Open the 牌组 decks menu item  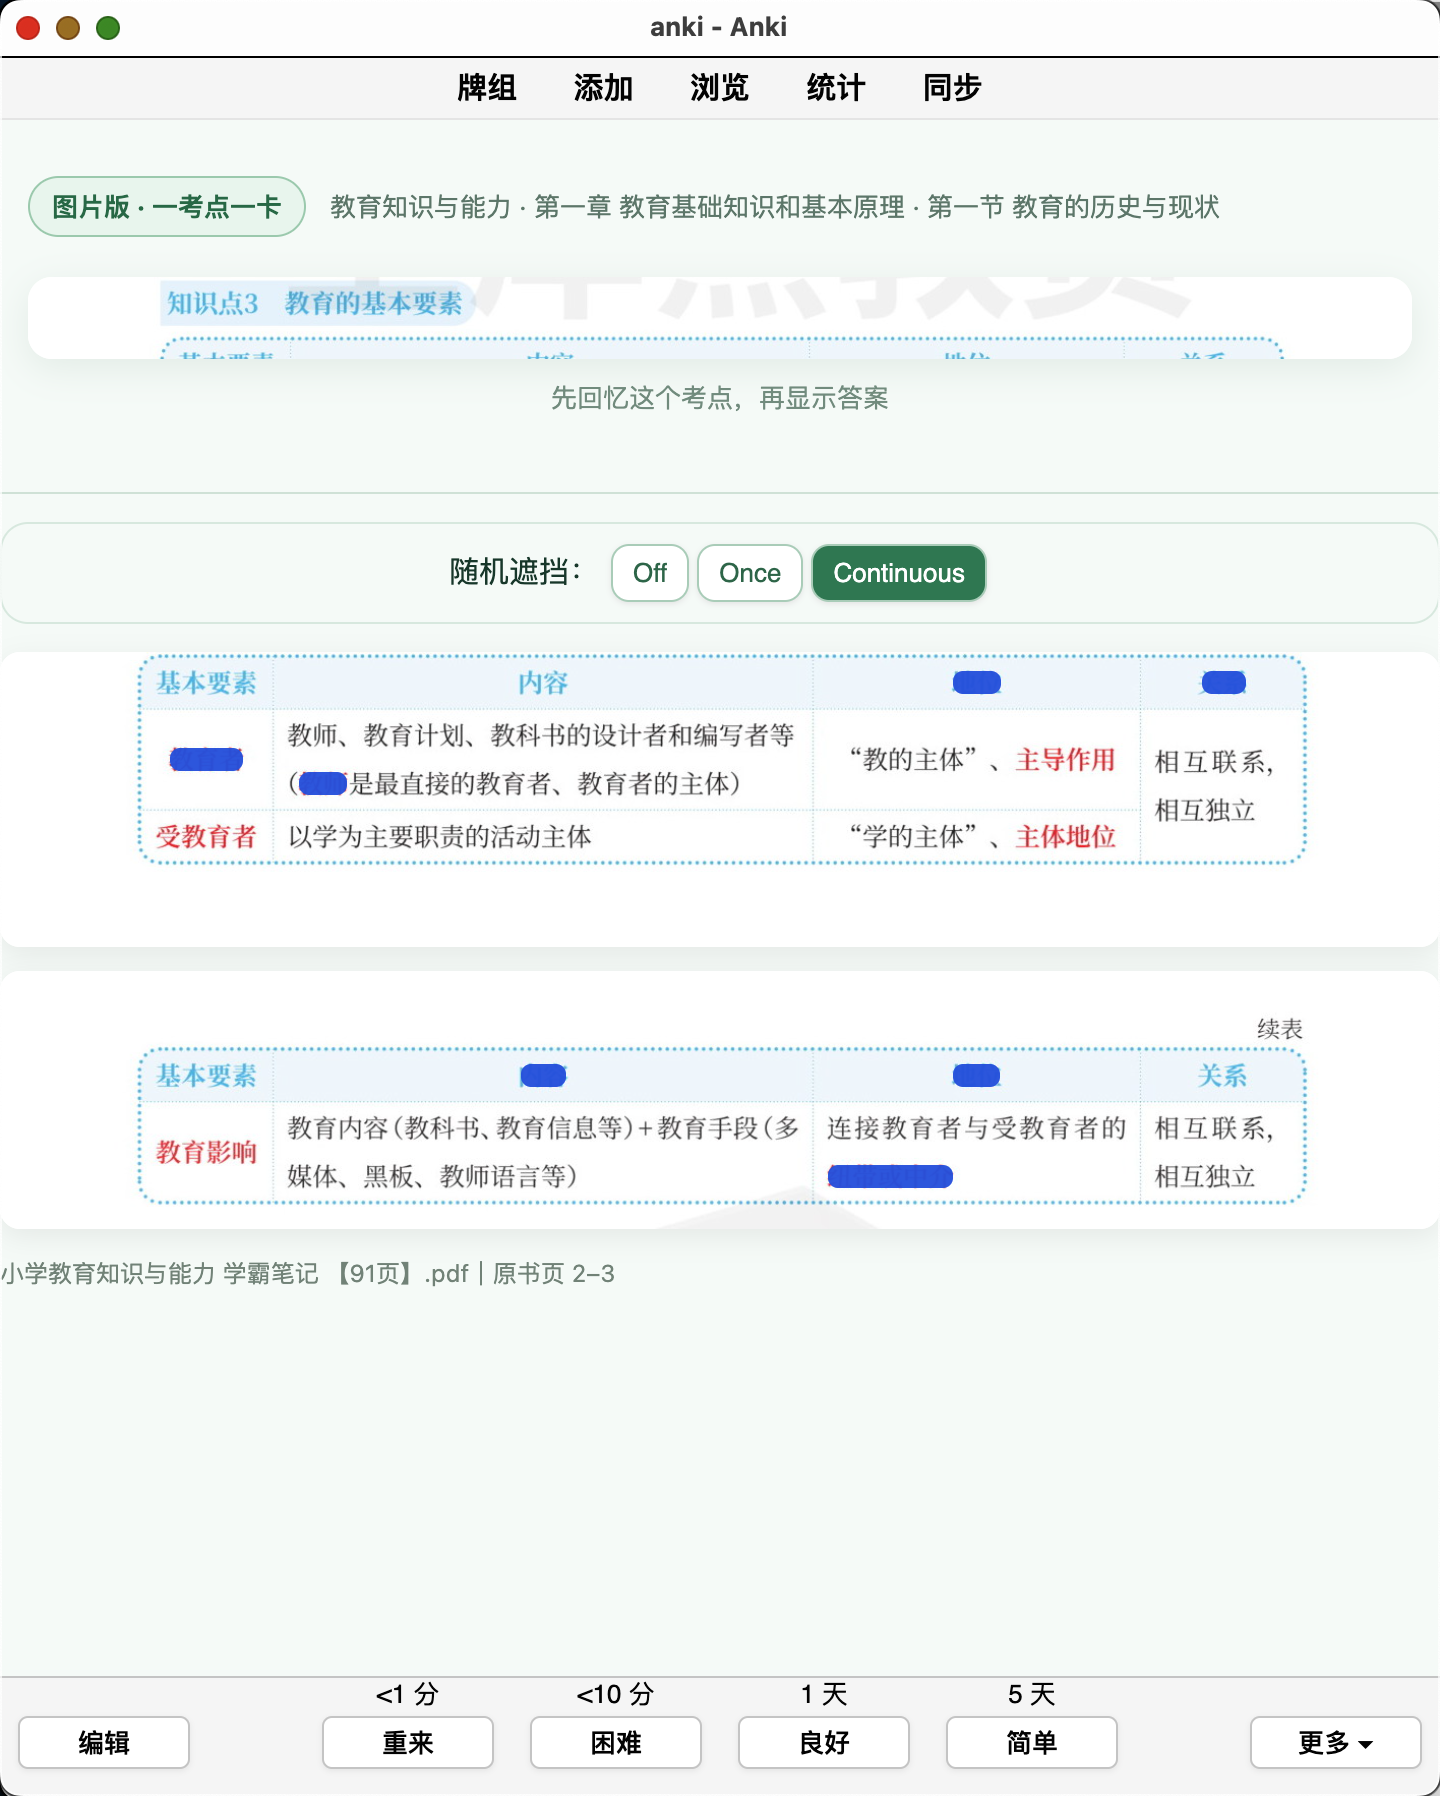487,88
